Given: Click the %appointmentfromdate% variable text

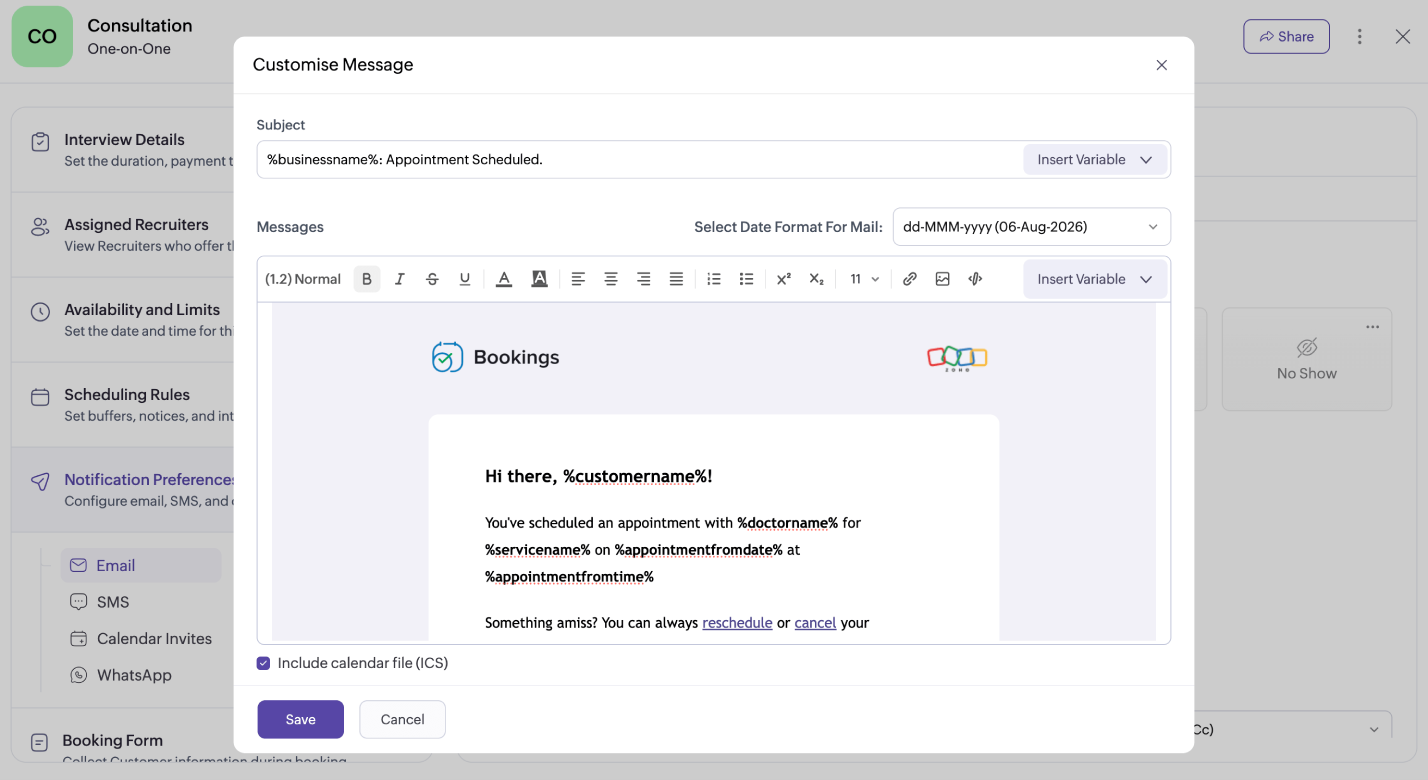Looking at the screenshot, I should pos(699,549).
